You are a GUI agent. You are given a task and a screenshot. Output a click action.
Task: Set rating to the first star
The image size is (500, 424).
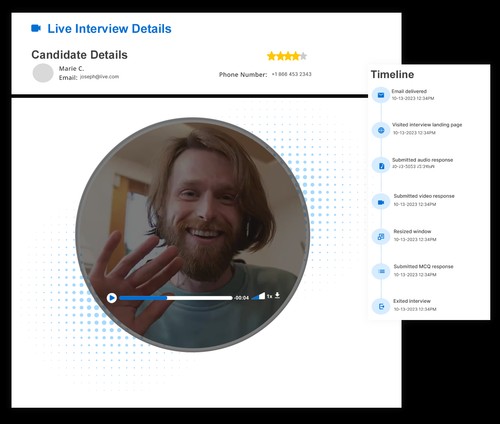pos(271,56)
